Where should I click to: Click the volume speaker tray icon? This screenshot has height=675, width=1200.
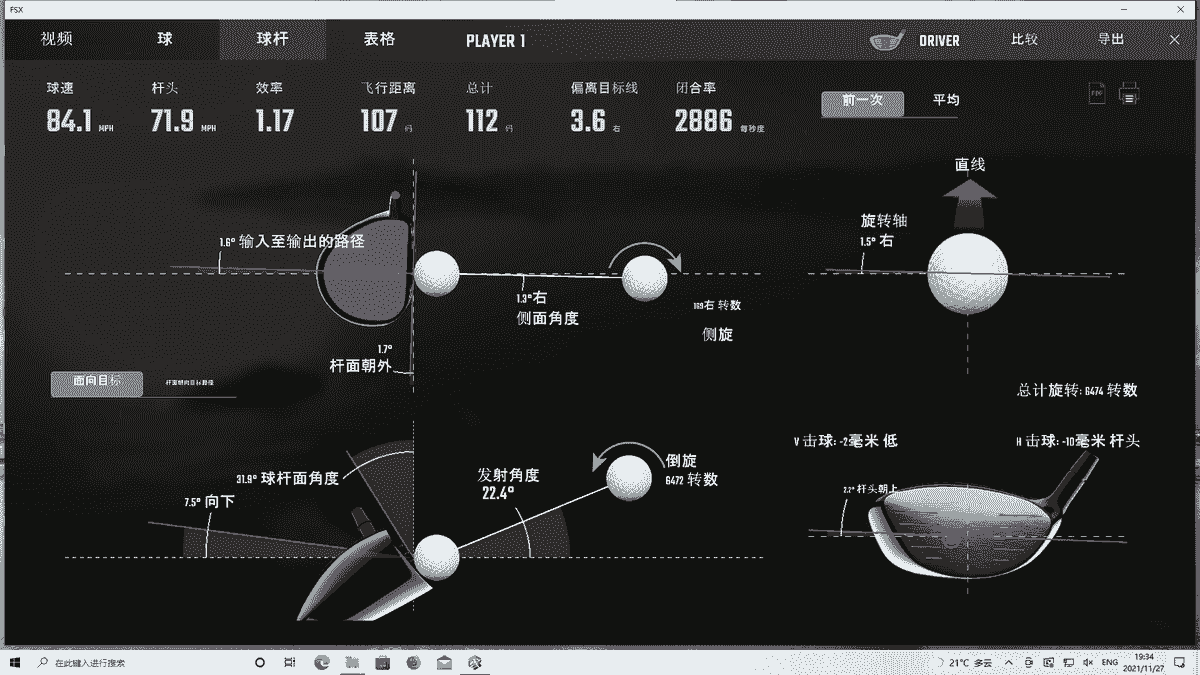(1088, 662)
